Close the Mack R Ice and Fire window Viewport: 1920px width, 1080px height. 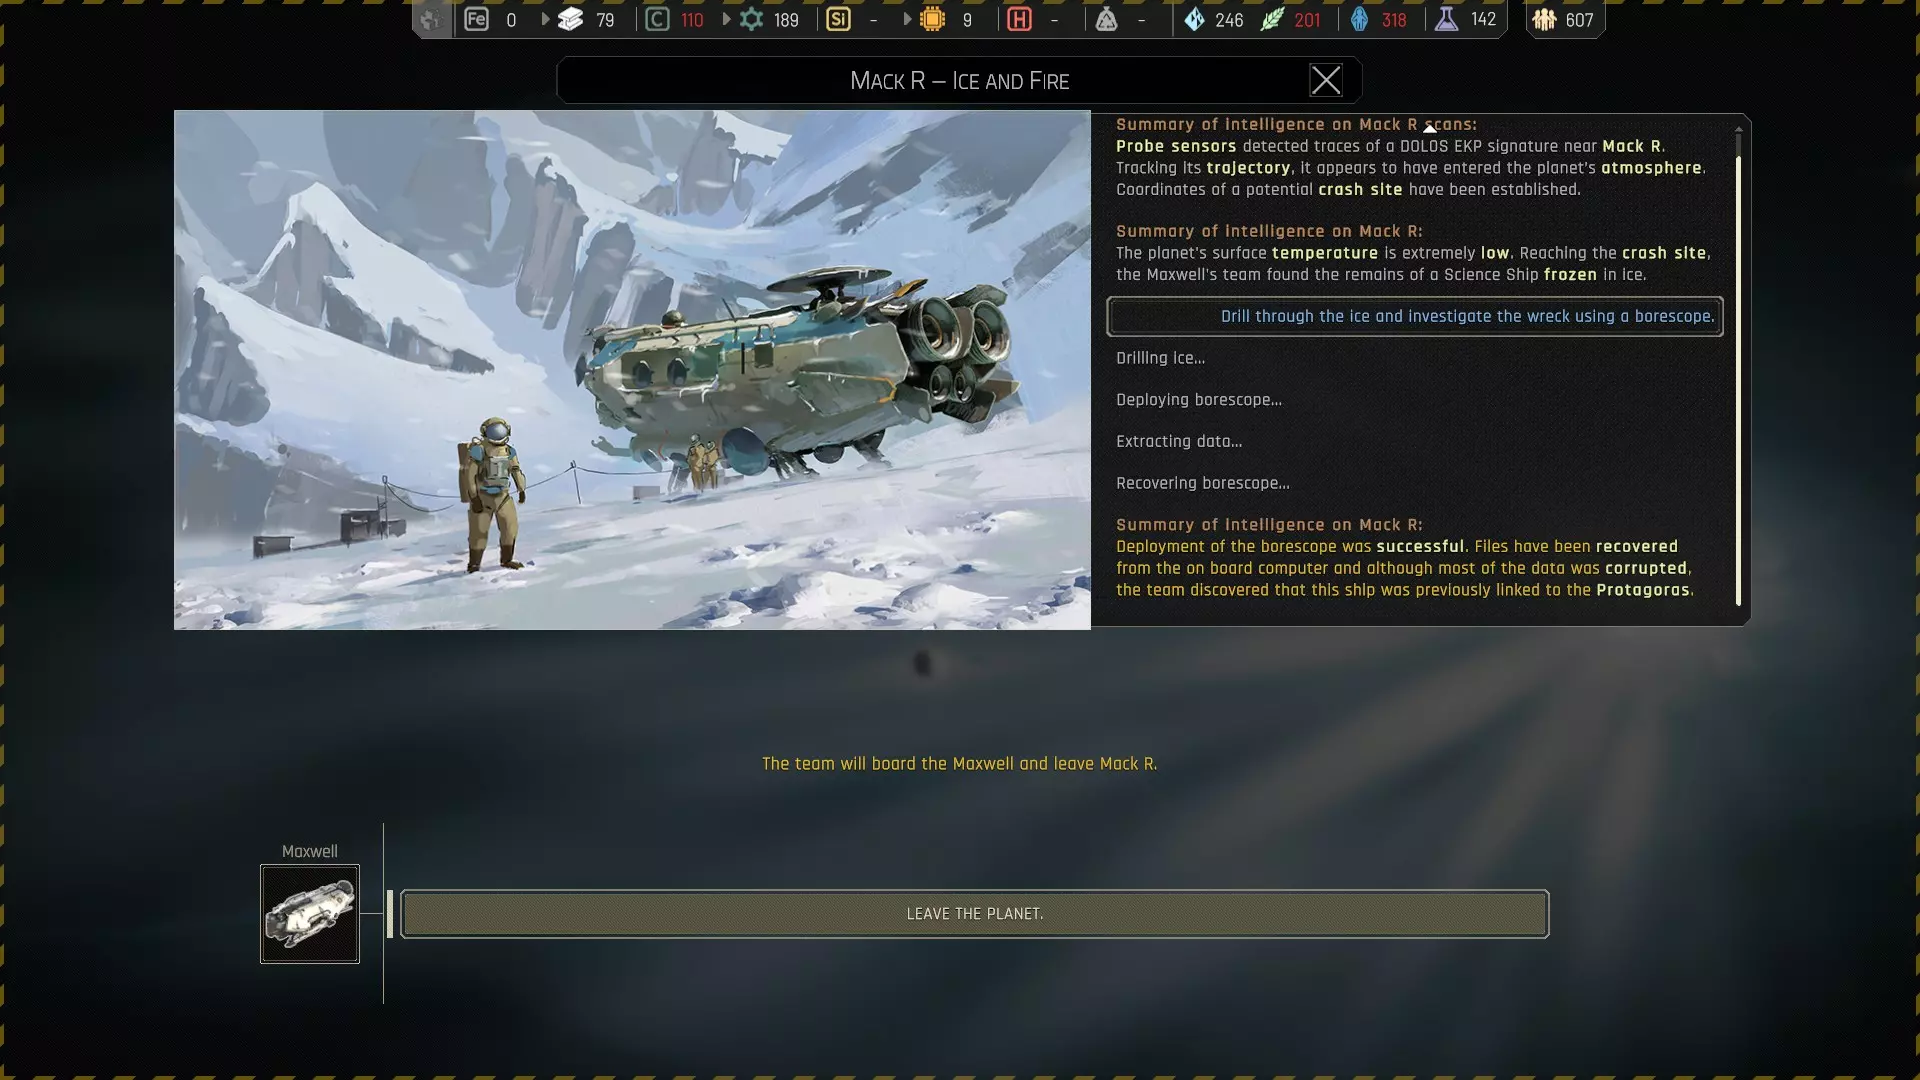pos(1325,80)
